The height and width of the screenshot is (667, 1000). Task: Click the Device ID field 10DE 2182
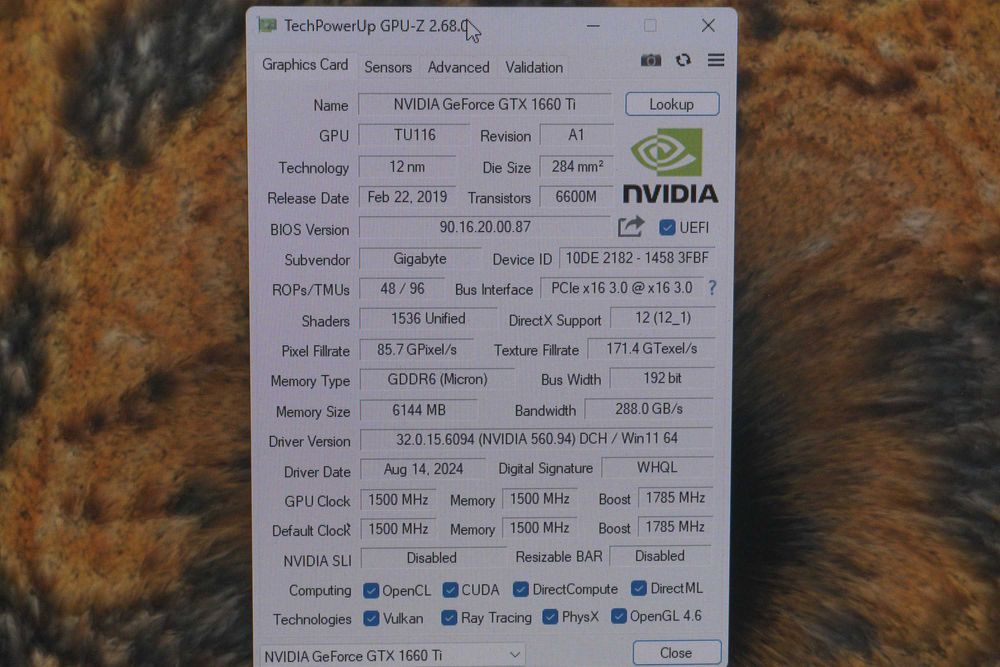tap(636, 258)
